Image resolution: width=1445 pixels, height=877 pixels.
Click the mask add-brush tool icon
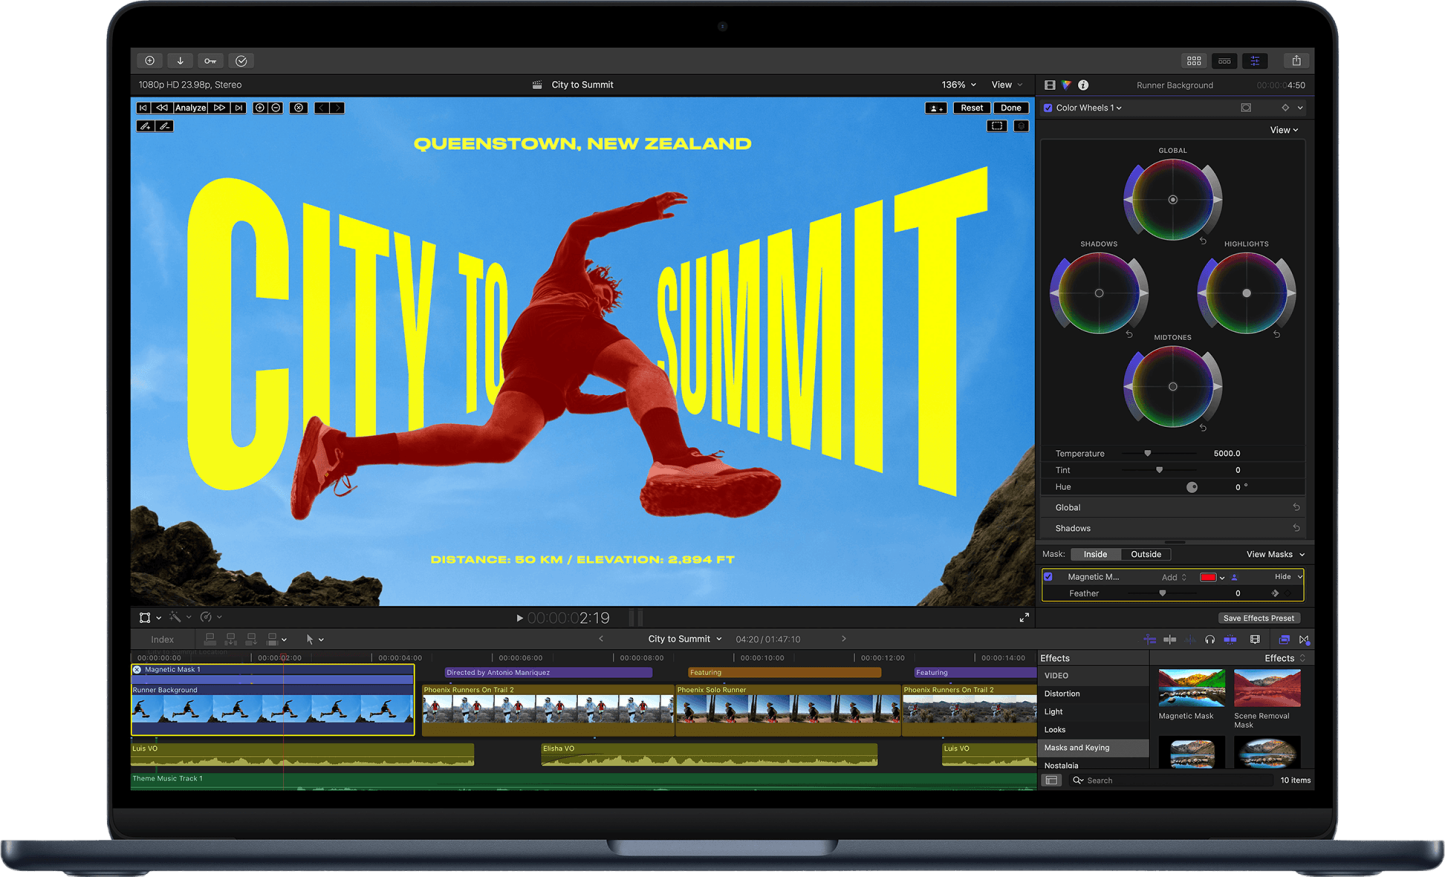pyautogui.click(x=146, y=126)
